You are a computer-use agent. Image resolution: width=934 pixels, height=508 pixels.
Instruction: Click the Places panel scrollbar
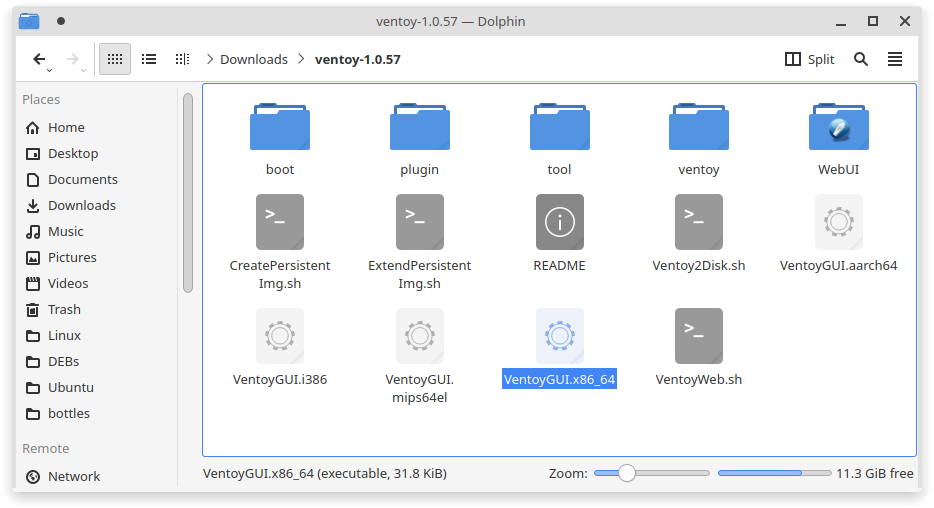tap(188, 193)
